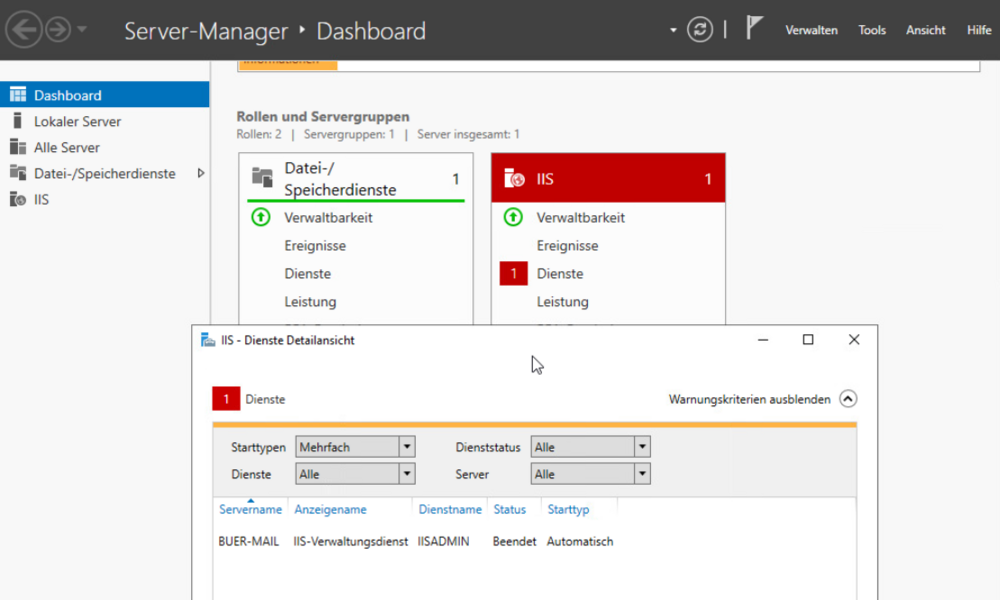Open the notifications flag icon
This screenshot has width=1000, height=600.
[755, 29]
